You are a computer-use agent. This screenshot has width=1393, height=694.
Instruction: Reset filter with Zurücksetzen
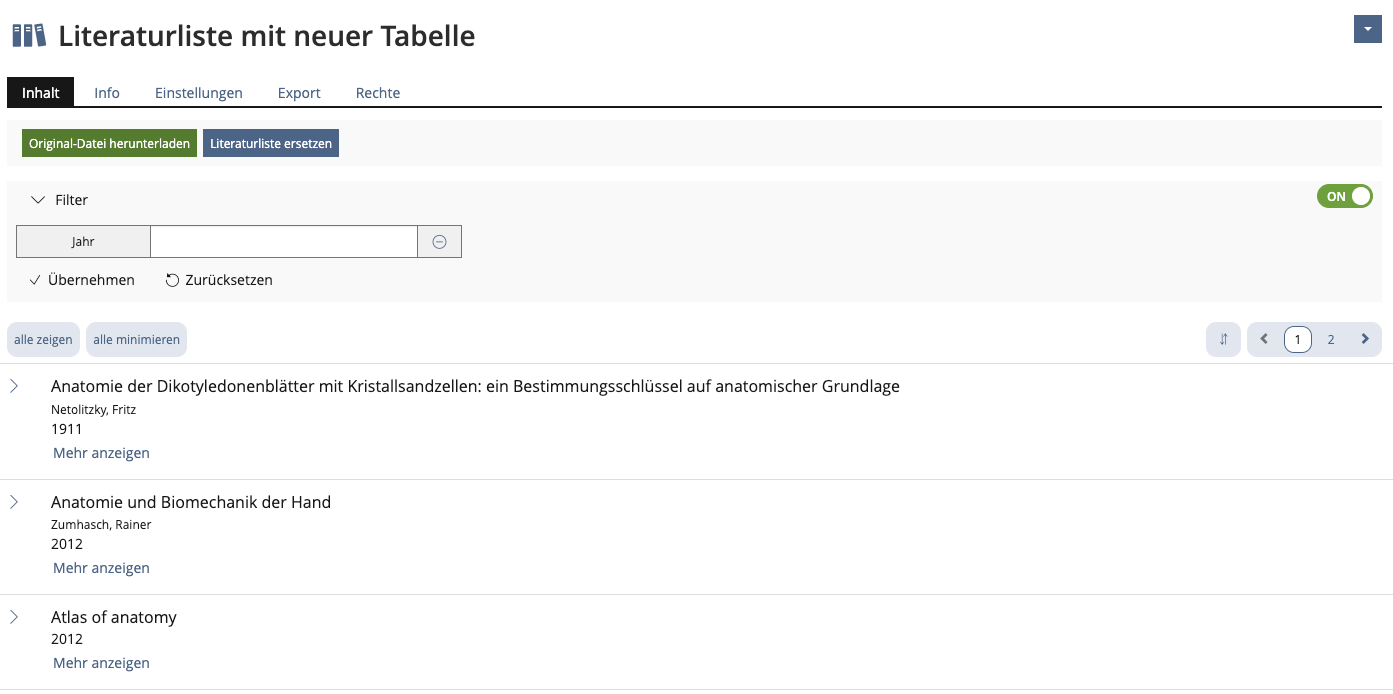click(x=219, y=280)
